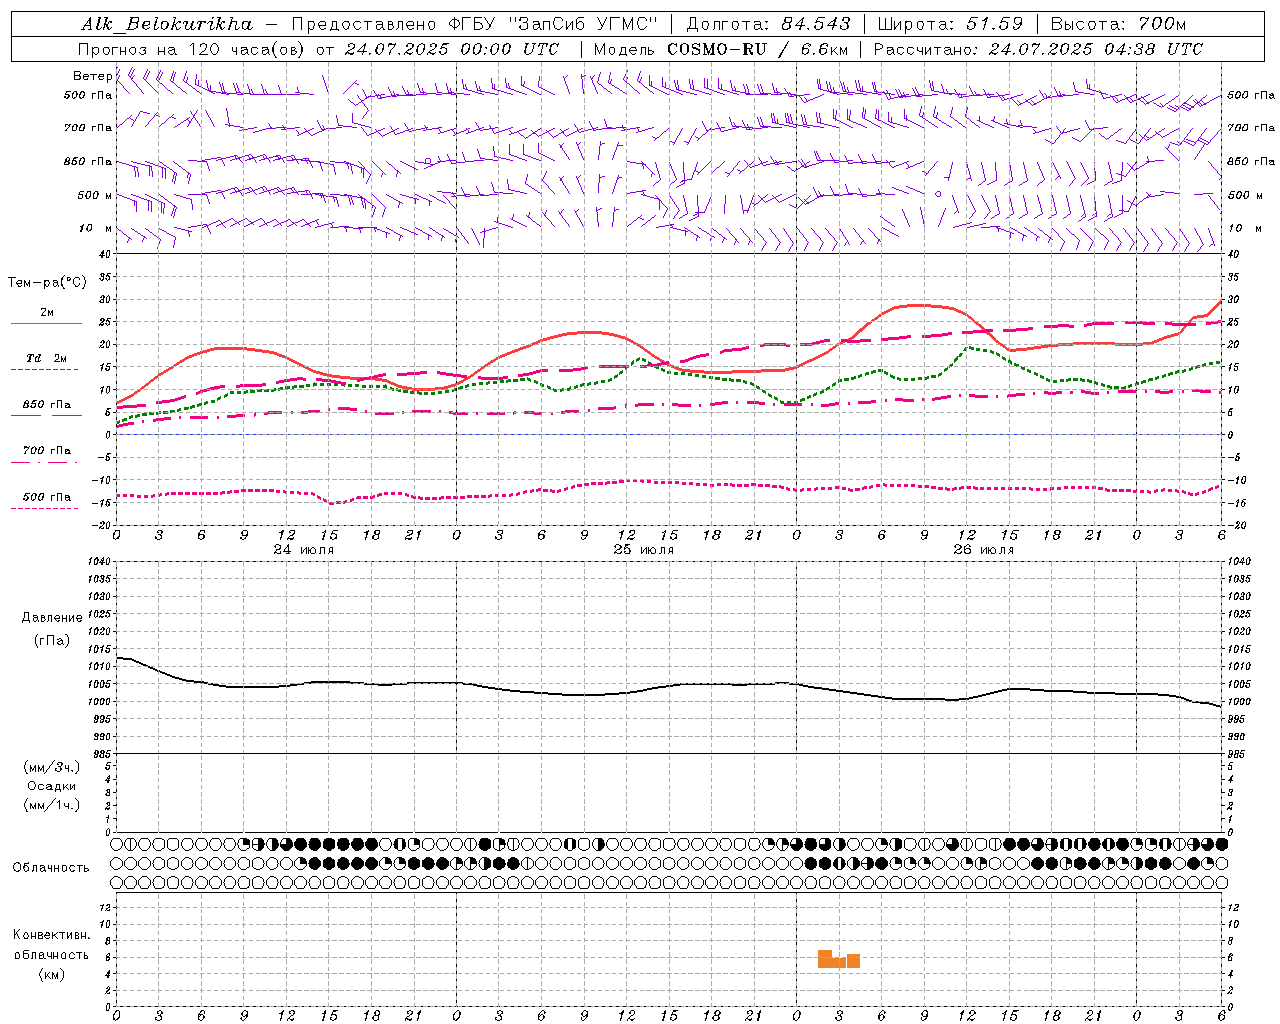1280x1024 pixels.
Task: Click the solid red 2м legend line
Action: point(46,323)
